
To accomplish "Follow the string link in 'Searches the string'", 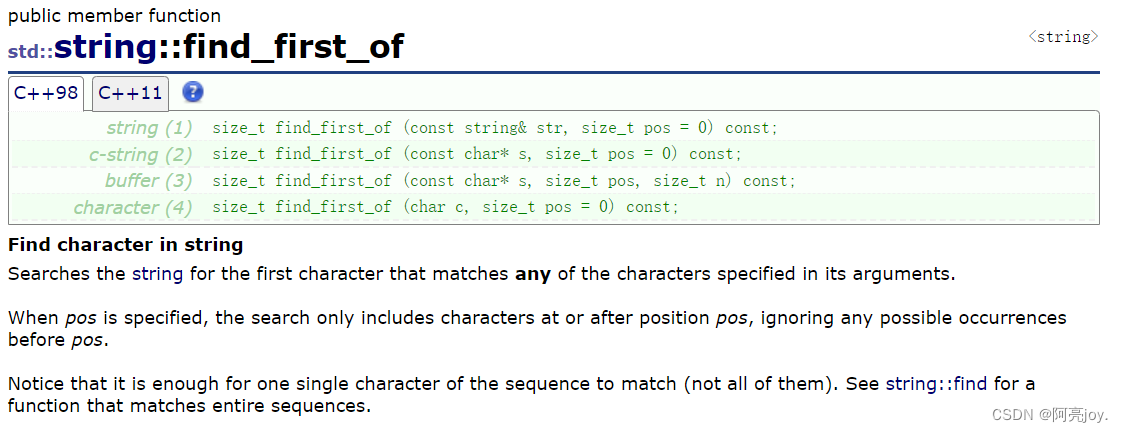I will (x=157, y=273).
